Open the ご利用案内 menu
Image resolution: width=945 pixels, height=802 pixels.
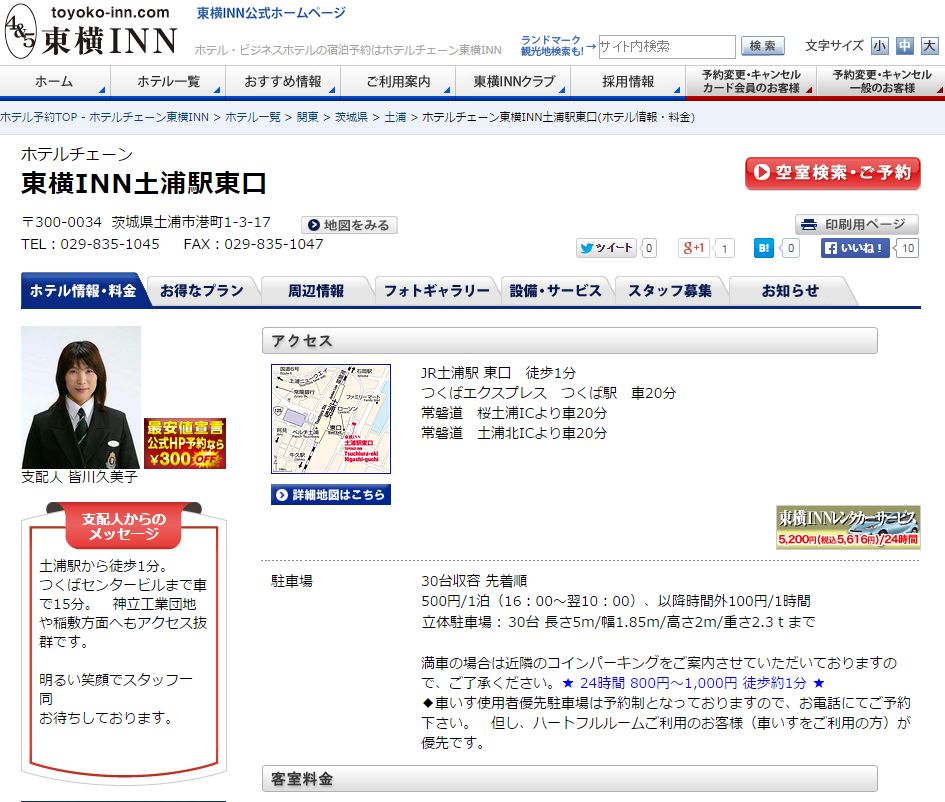[398, 81]
